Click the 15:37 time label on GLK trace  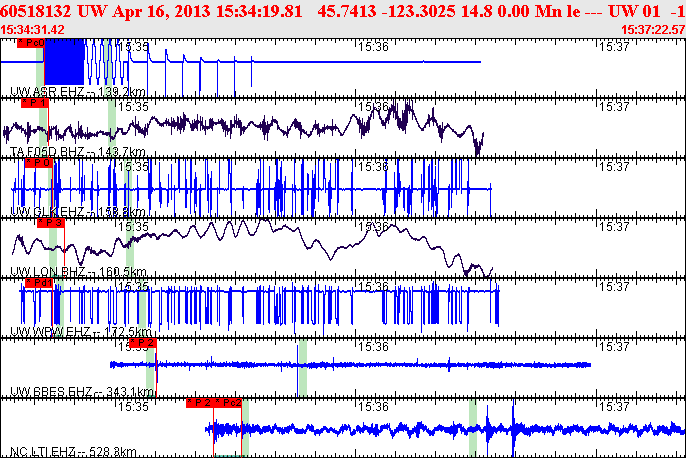pyautogui.click(x=614, y=167)
